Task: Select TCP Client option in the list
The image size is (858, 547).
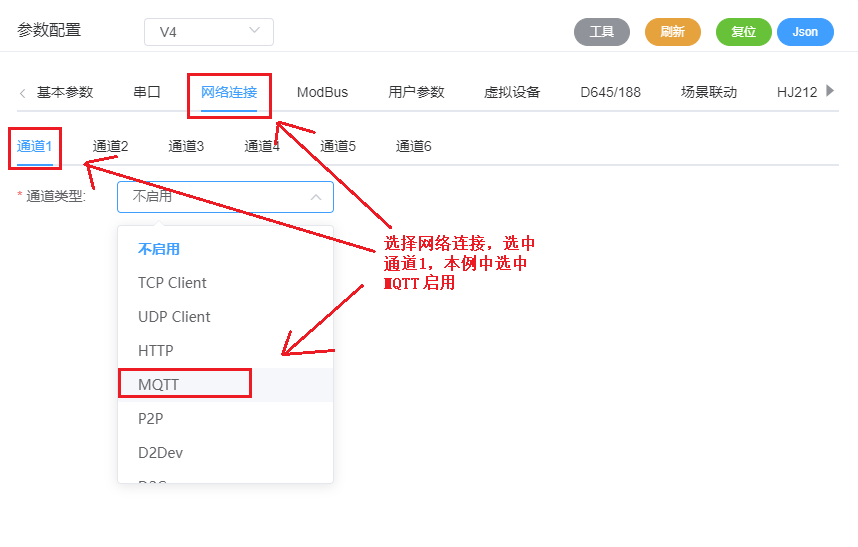Action: (172, 283)
